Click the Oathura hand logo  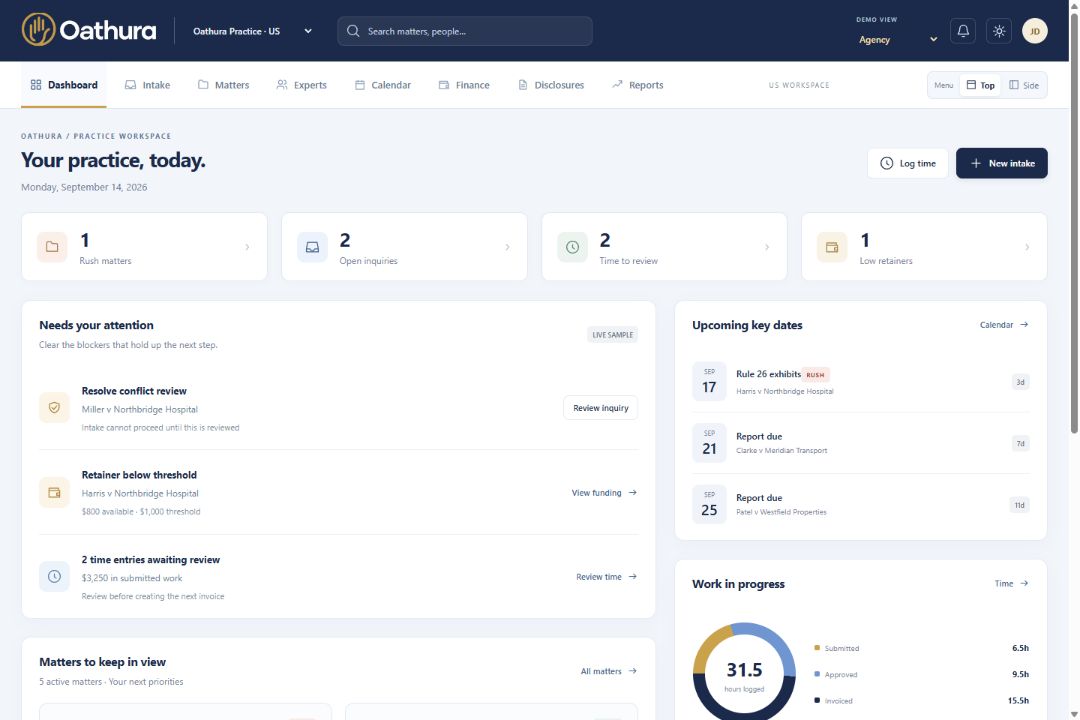39,30
